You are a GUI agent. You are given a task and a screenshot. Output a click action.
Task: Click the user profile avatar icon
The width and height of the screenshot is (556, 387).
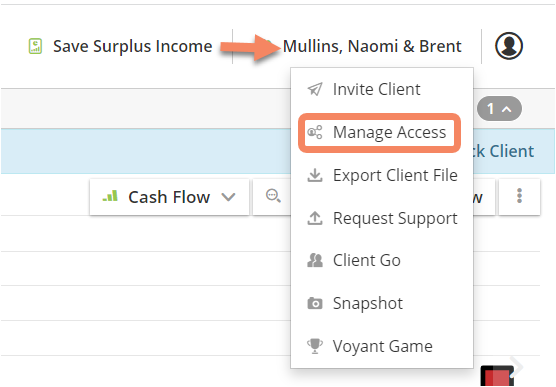509,46
